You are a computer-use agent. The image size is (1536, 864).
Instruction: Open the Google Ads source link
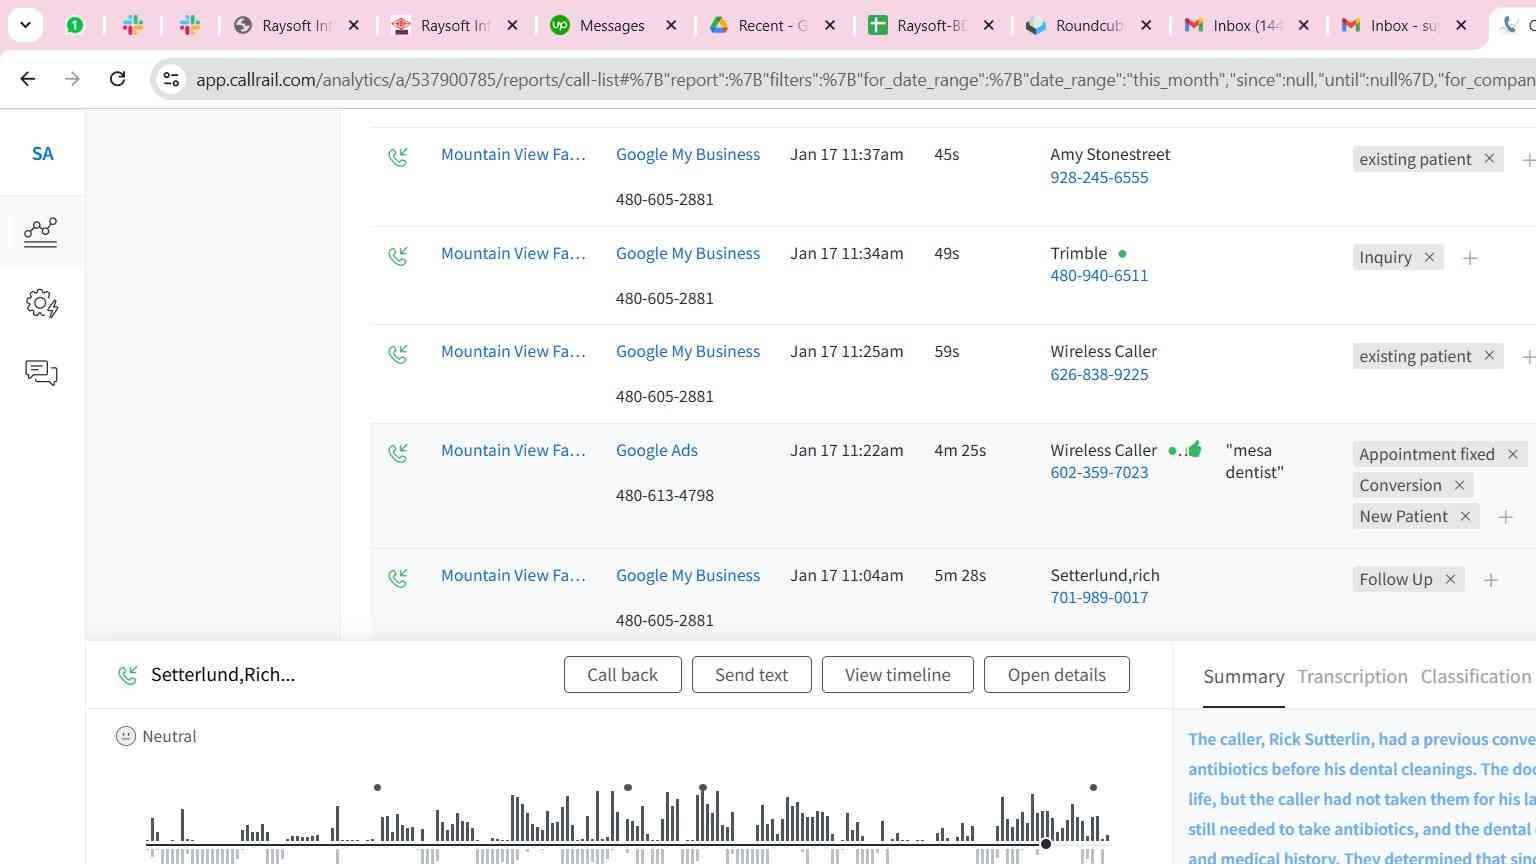pos(657,450)
